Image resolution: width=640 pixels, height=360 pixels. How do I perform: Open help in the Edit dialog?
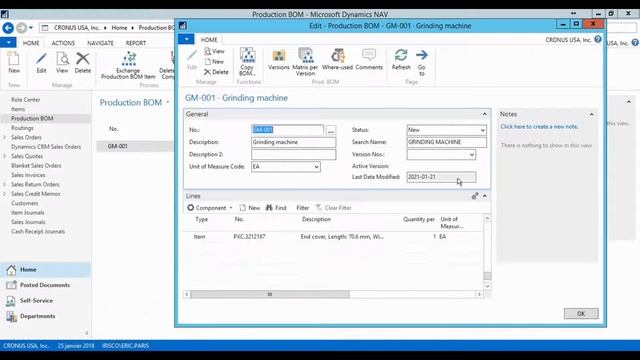pyautogui.click(x=598, y=40)
